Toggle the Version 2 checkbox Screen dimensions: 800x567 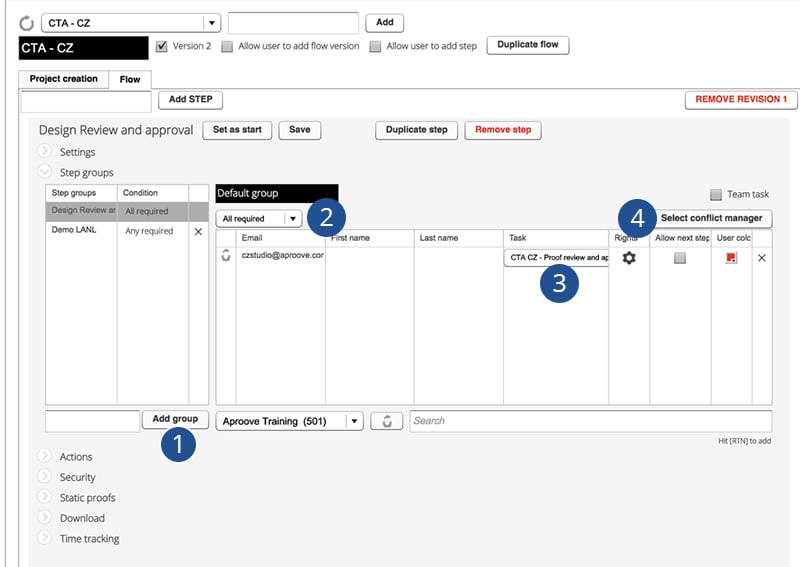tap(162, 46)
